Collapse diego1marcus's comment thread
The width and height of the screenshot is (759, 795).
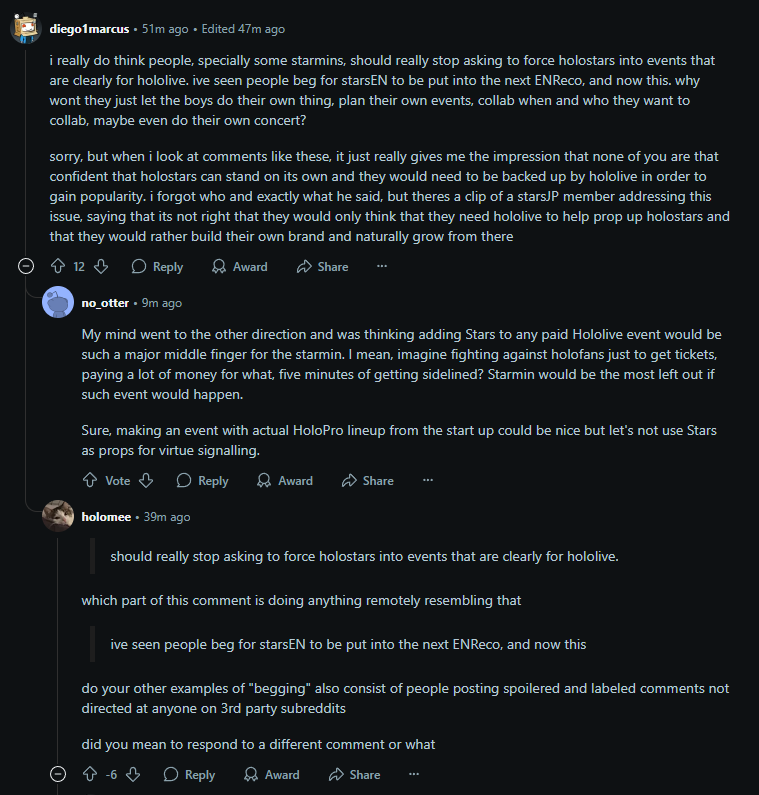point(26,267)
